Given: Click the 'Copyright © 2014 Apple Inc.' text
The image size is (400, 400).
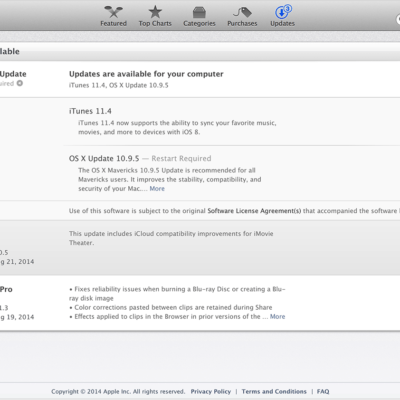Looking at the screenshot, I should pos(118,391).
